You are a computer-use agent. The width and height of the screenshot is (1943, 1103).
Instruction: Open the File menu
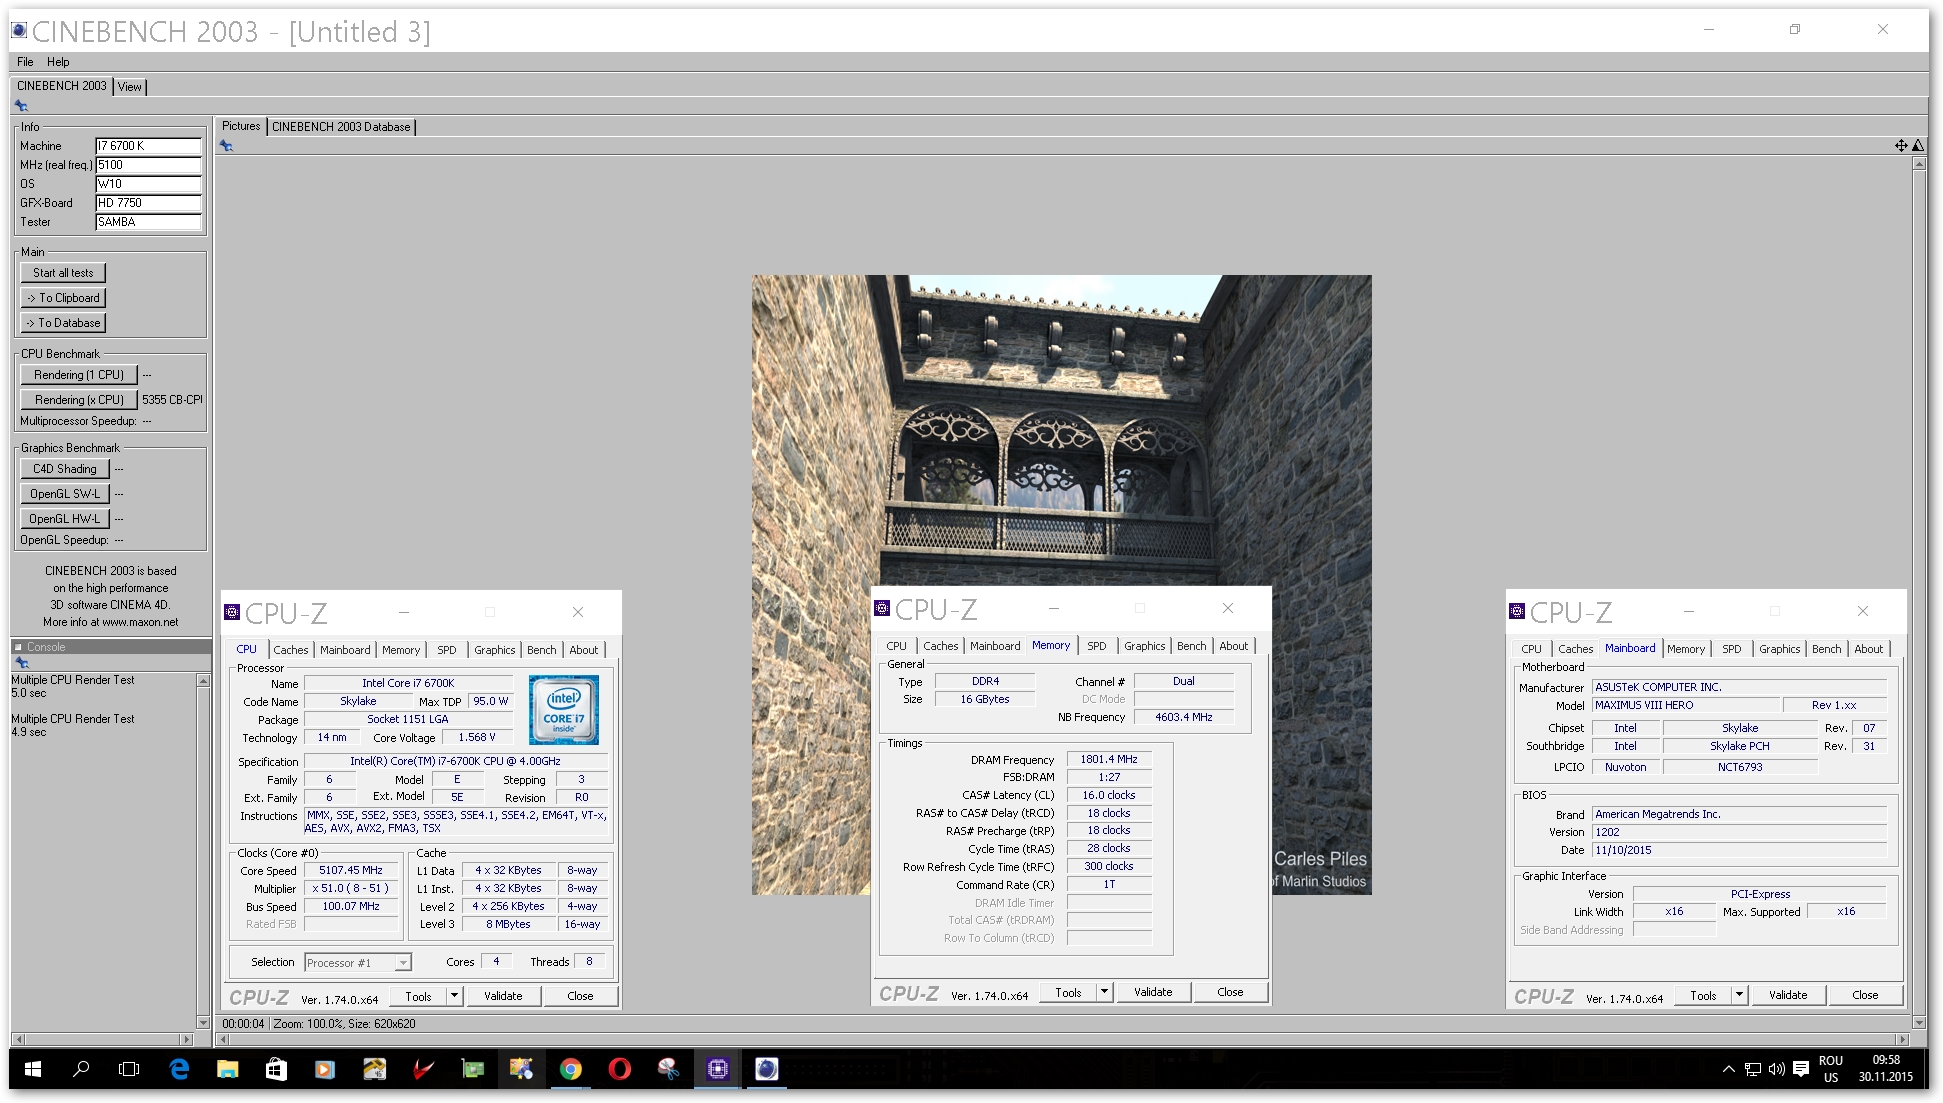tap(25, 62)
